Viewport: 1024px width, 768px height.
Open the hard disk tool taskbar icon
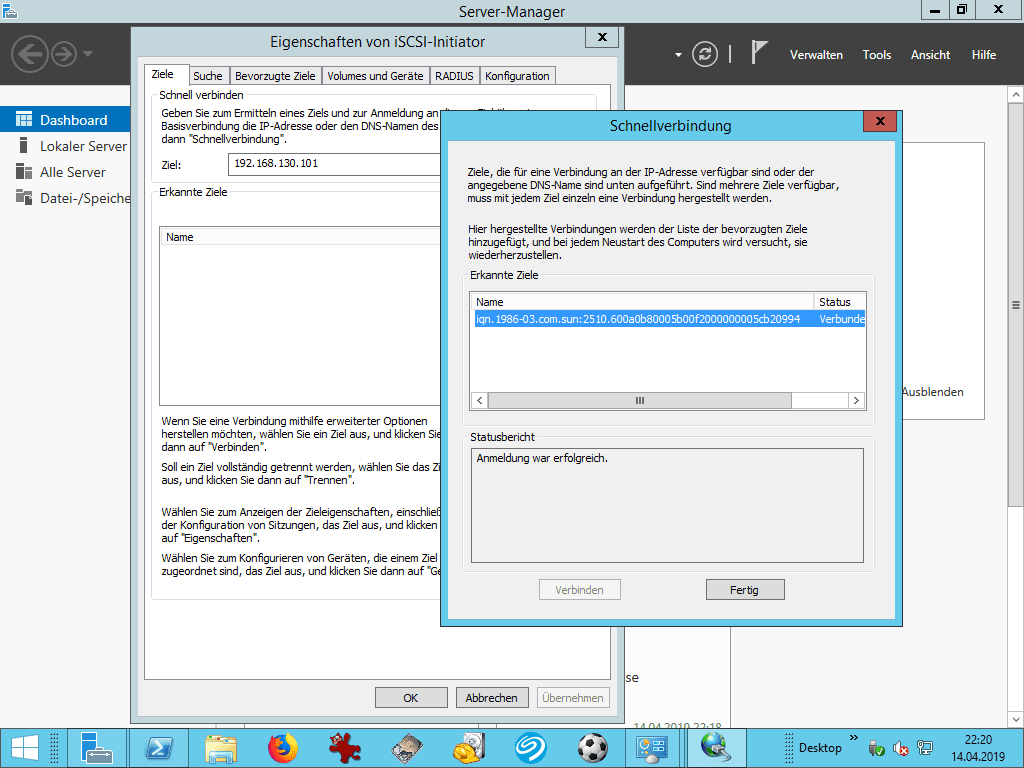tap(407, 748)
